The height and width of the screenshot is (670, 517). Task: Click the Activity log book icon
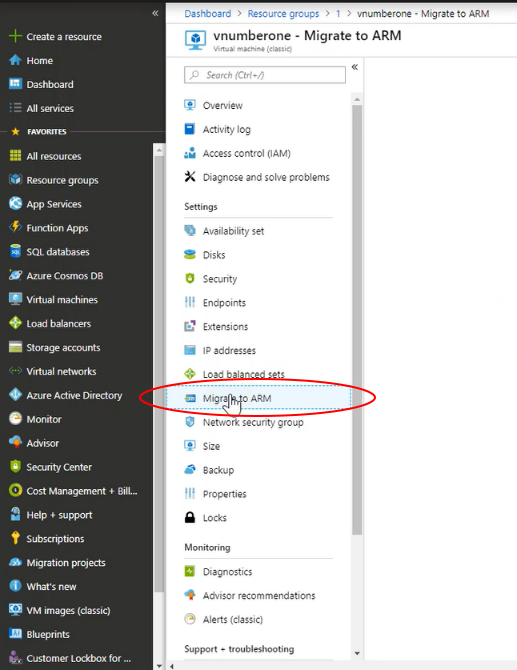coord(190,129)
